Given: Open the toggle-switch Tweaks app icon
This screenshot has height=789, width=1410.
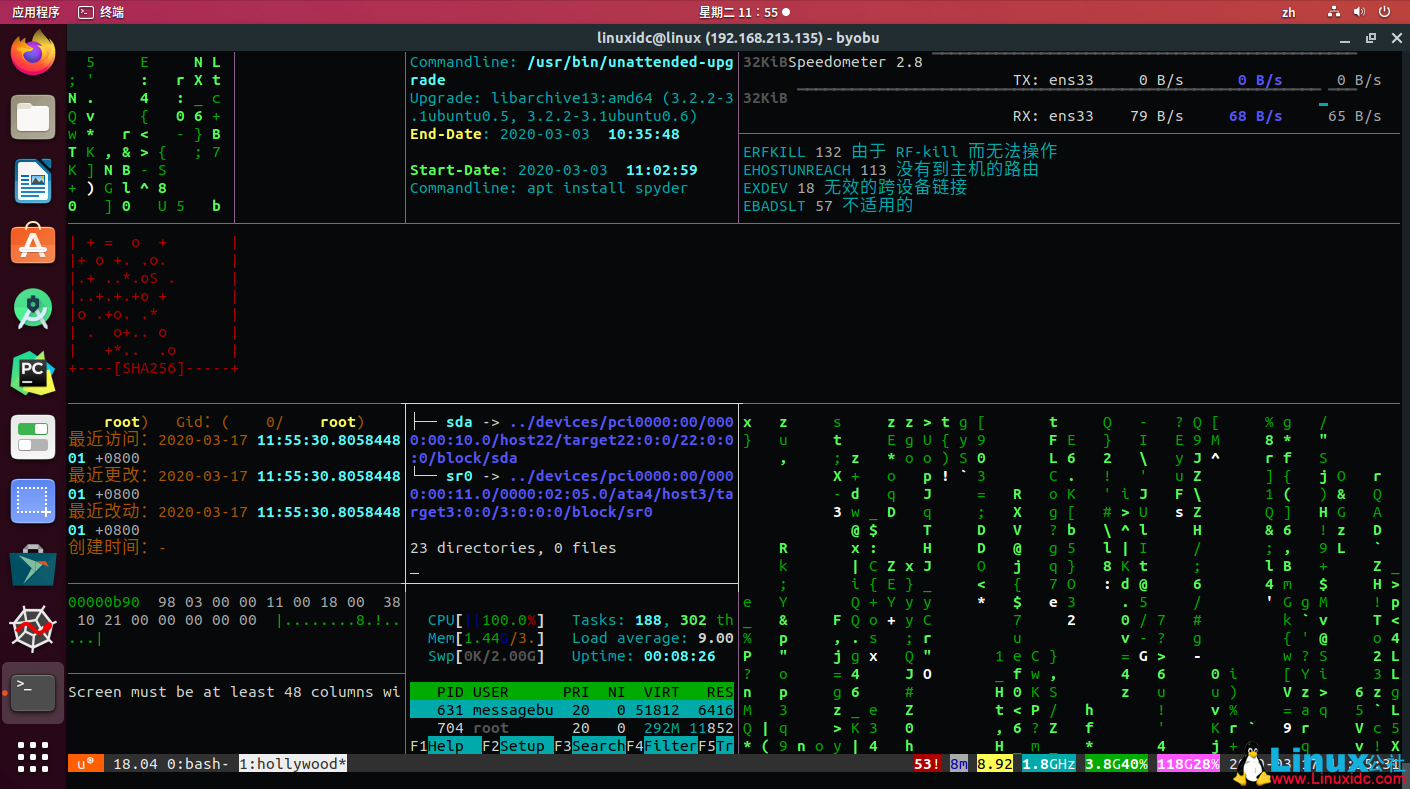Looking at the screenshot, I should [x=33, y=438].
